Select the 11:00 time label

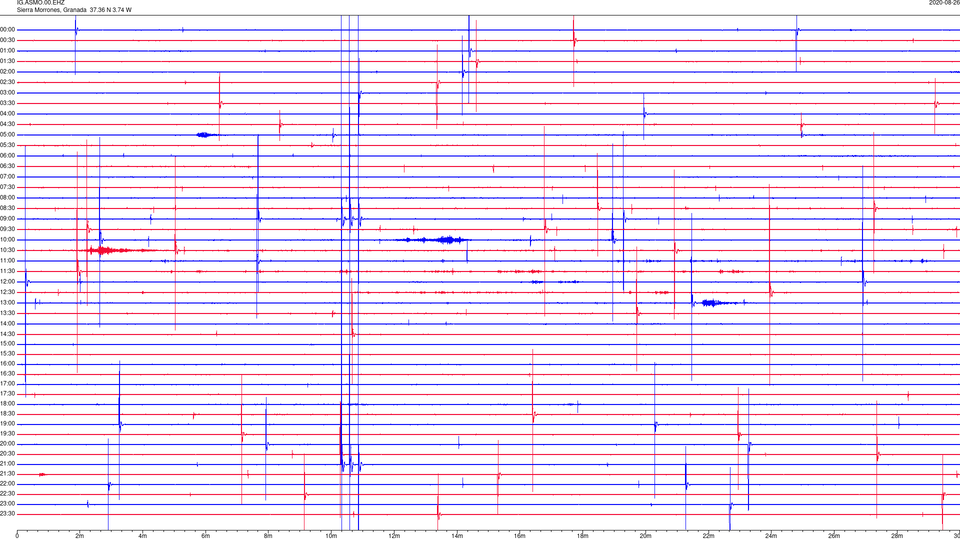click(x=7, y=261)
